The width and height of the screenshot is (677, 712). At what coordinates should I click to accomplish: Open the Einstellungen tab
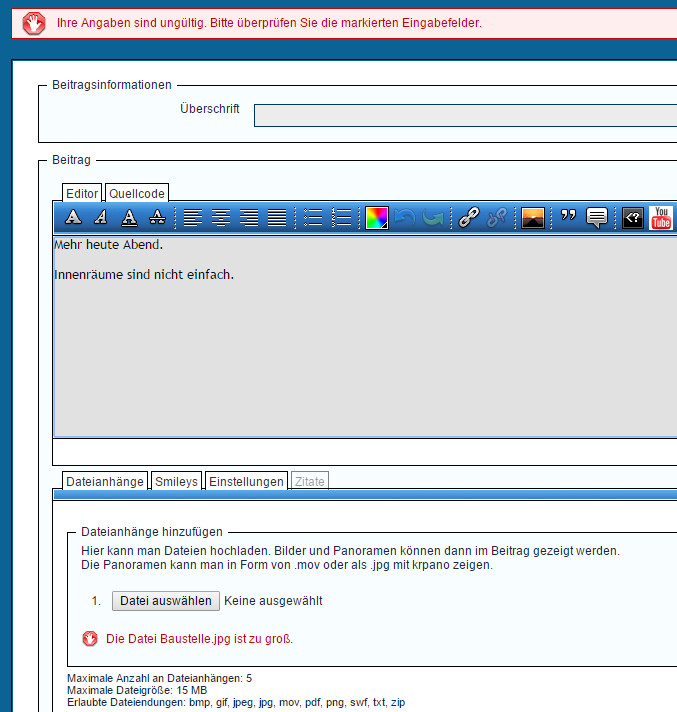click(245, 481)
